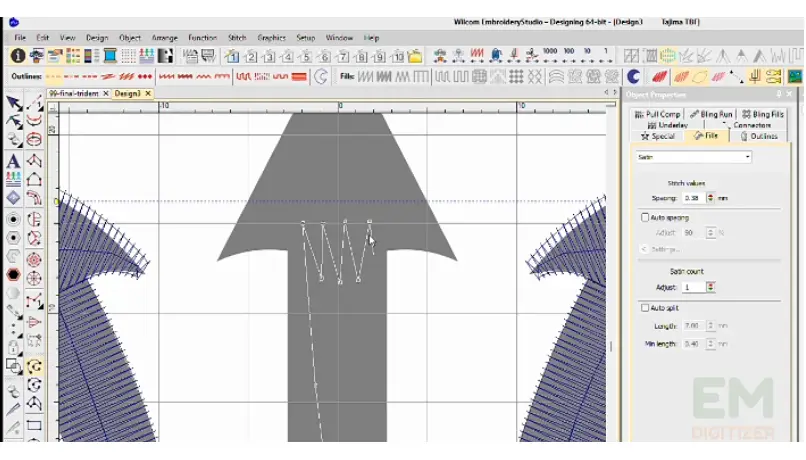
Task: Toggle colorway 1 button
Action: (232, 56)
